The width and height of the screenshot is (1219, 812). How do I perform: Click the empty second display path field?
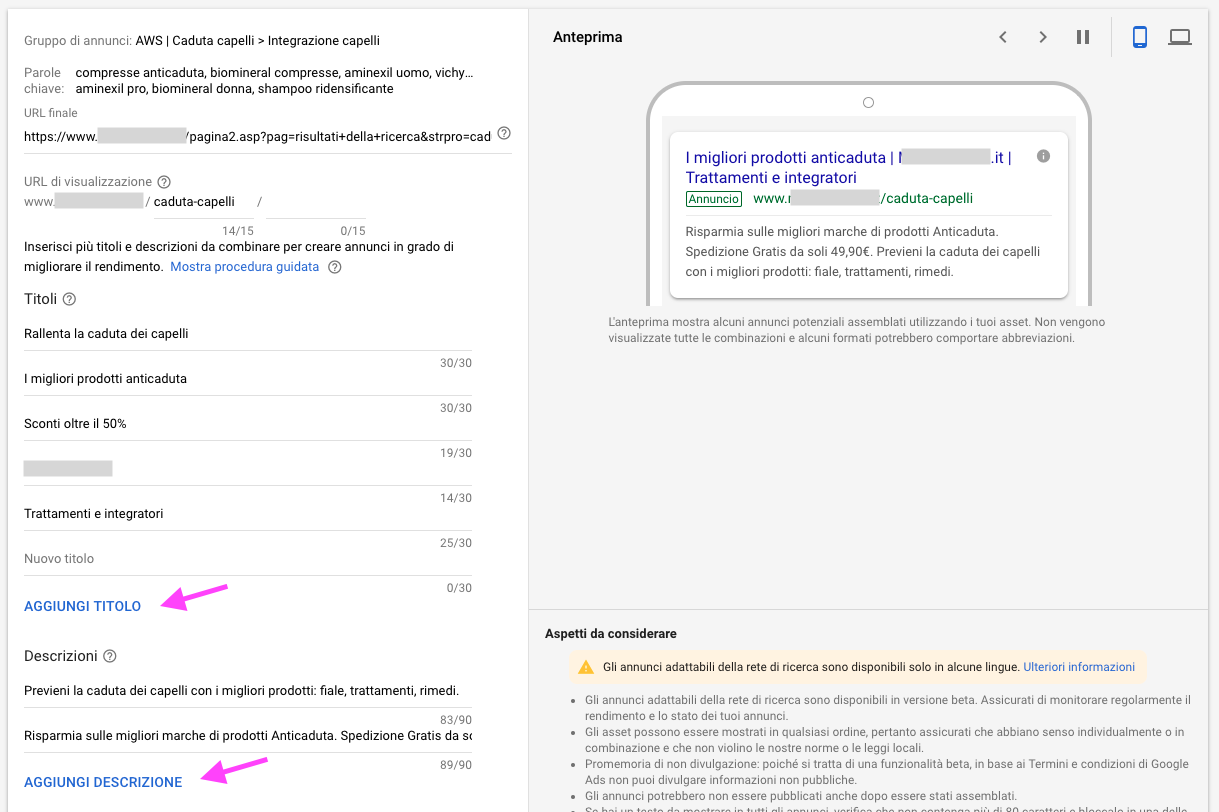coord(316,201)
